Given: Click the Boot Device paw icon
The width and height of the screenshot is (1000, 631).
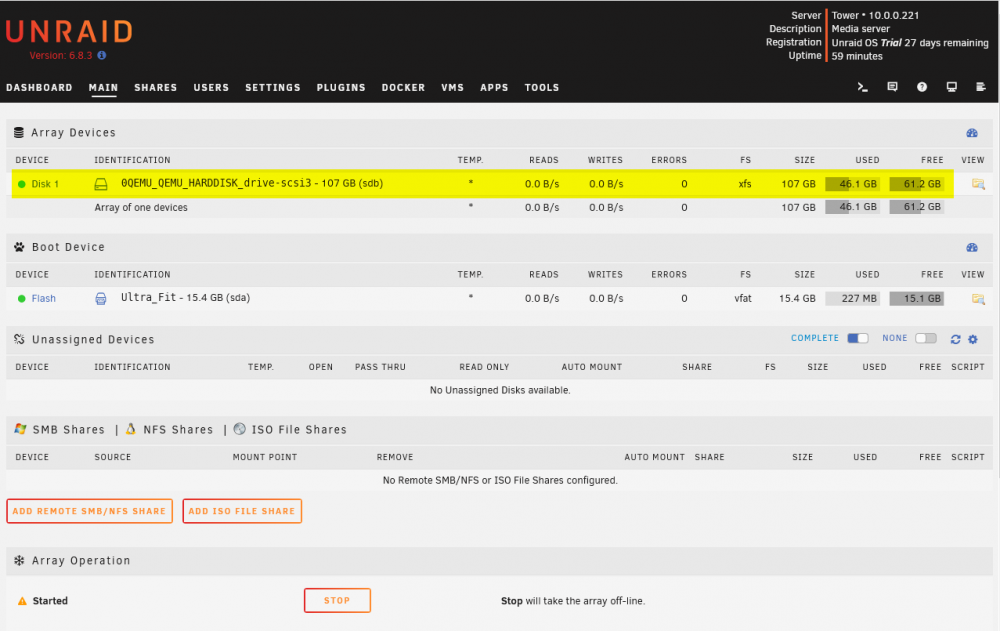Looking at the screenshot, I should (x=19, y=247).
